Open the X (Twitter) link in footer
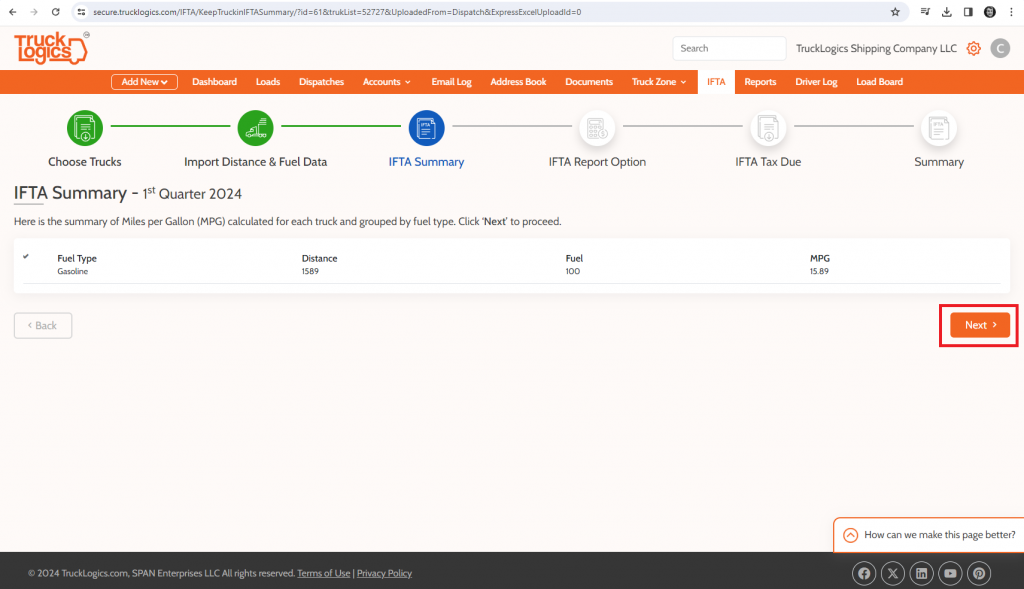This screenshot has height=589, width=1024. (893, 573)
